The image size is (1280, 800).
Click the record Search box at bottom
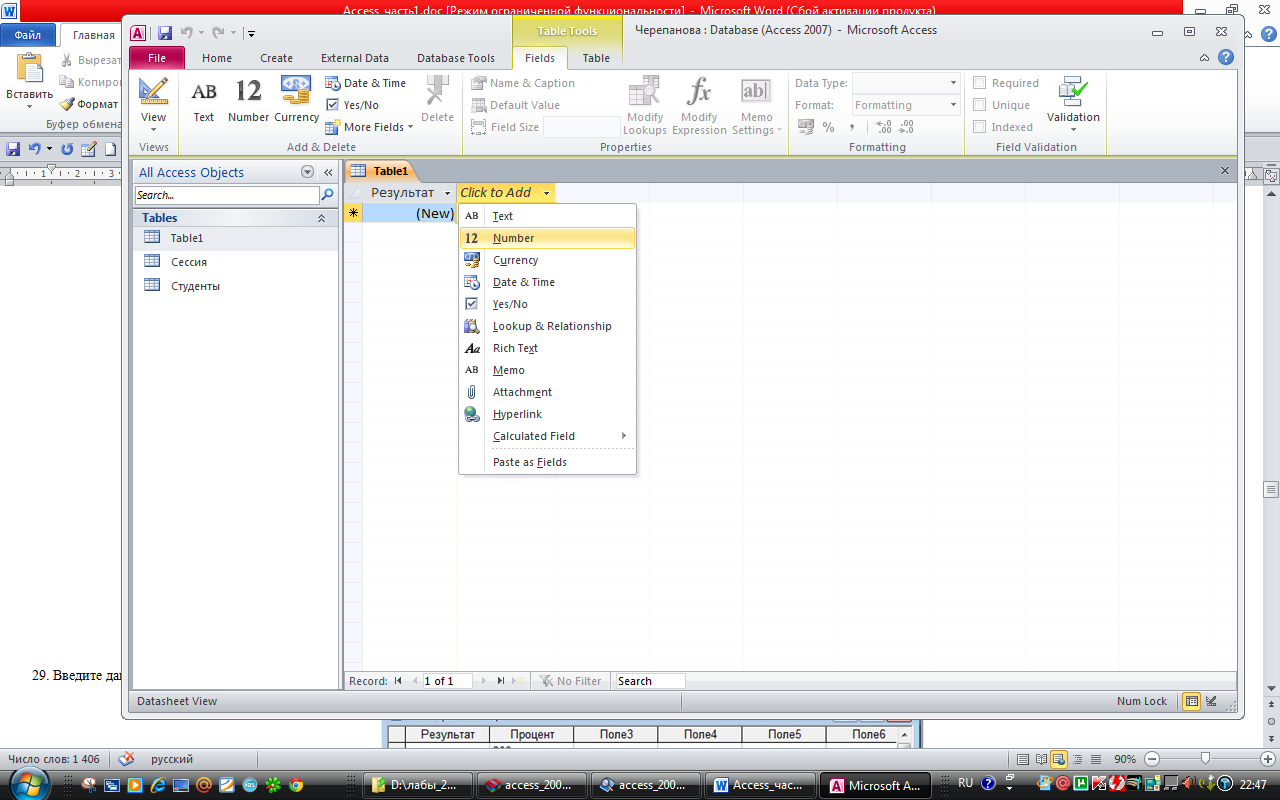coord(650,681)
